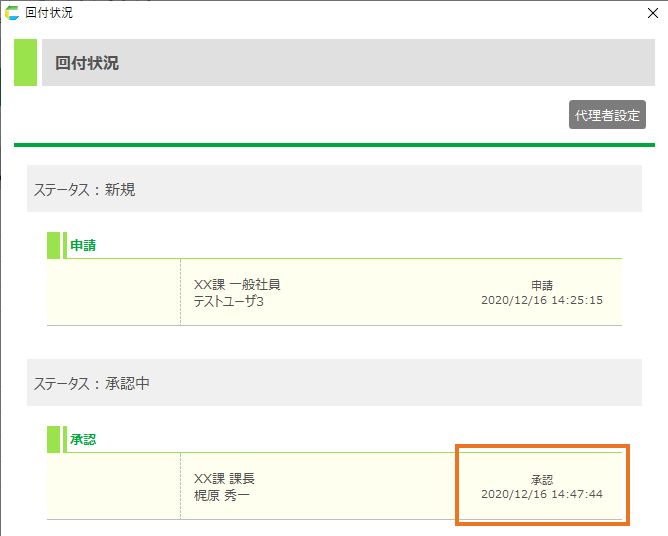
Task: Select the ステータス：承認中 status bar
Action: (x=334, y=383)
